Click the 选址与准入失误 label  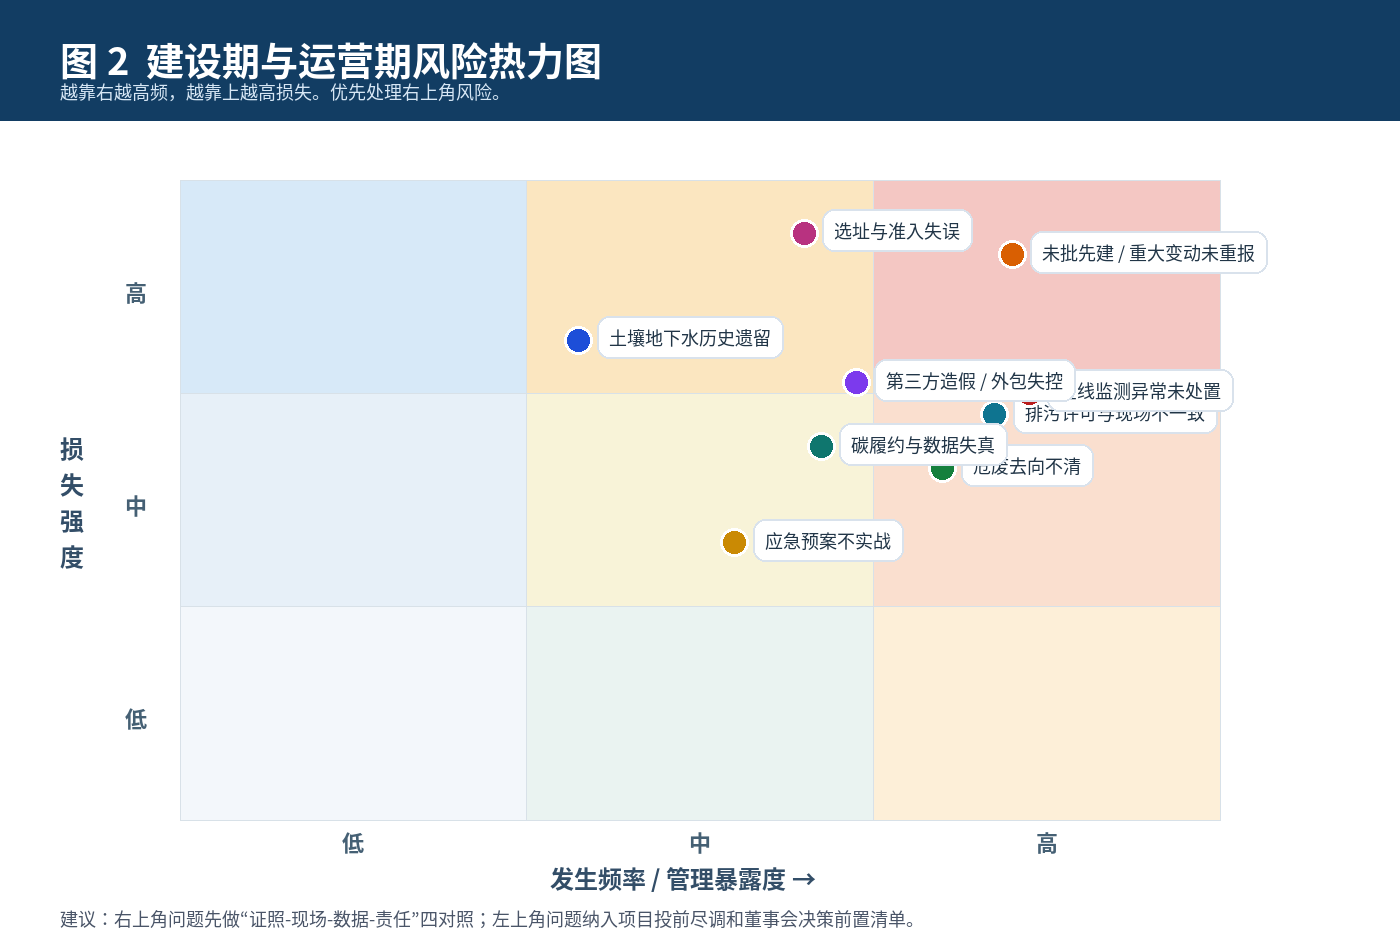click(x=896, y=232)
